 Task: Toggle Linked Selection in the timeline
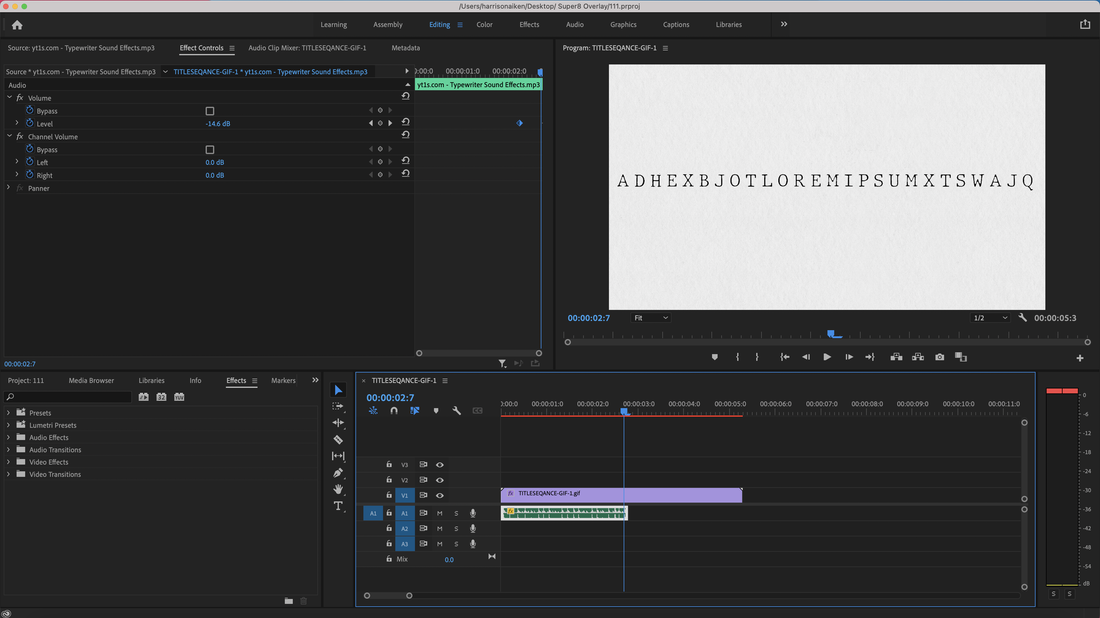click(x=415, y=410)
